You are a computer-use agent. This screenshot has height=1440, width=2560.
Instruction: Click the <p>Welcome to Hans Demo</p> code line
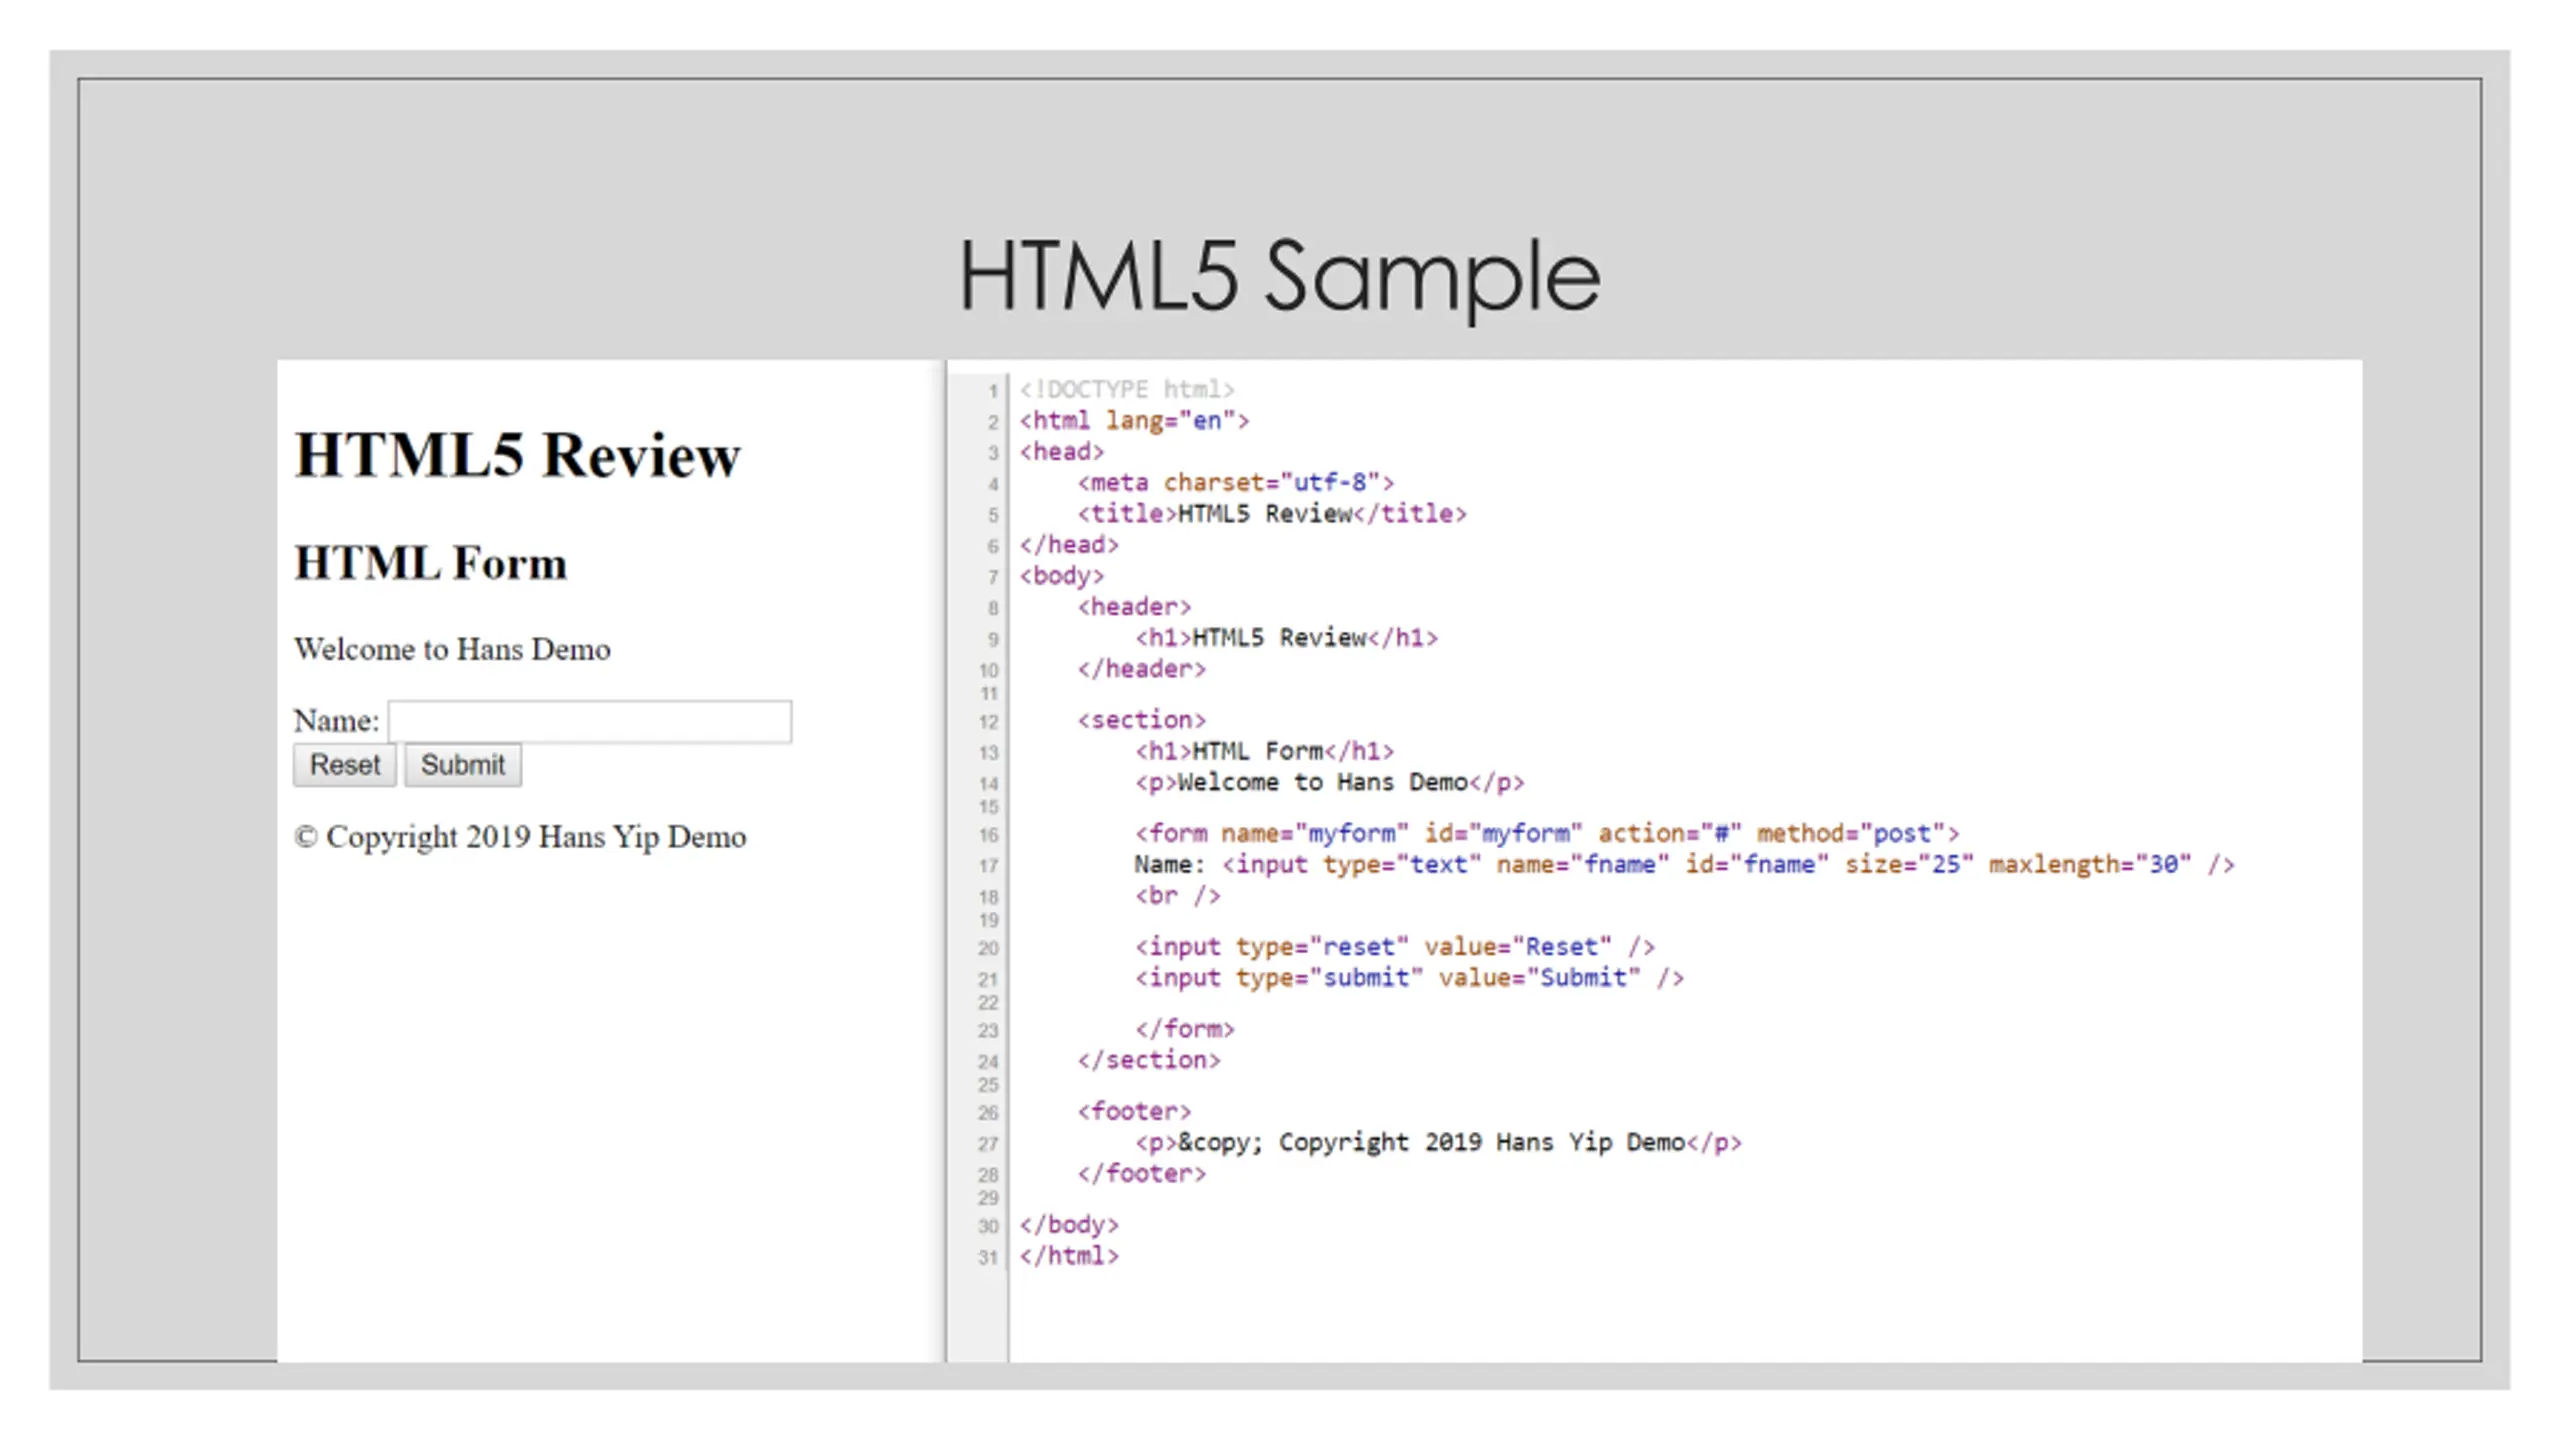(1329, 782)
